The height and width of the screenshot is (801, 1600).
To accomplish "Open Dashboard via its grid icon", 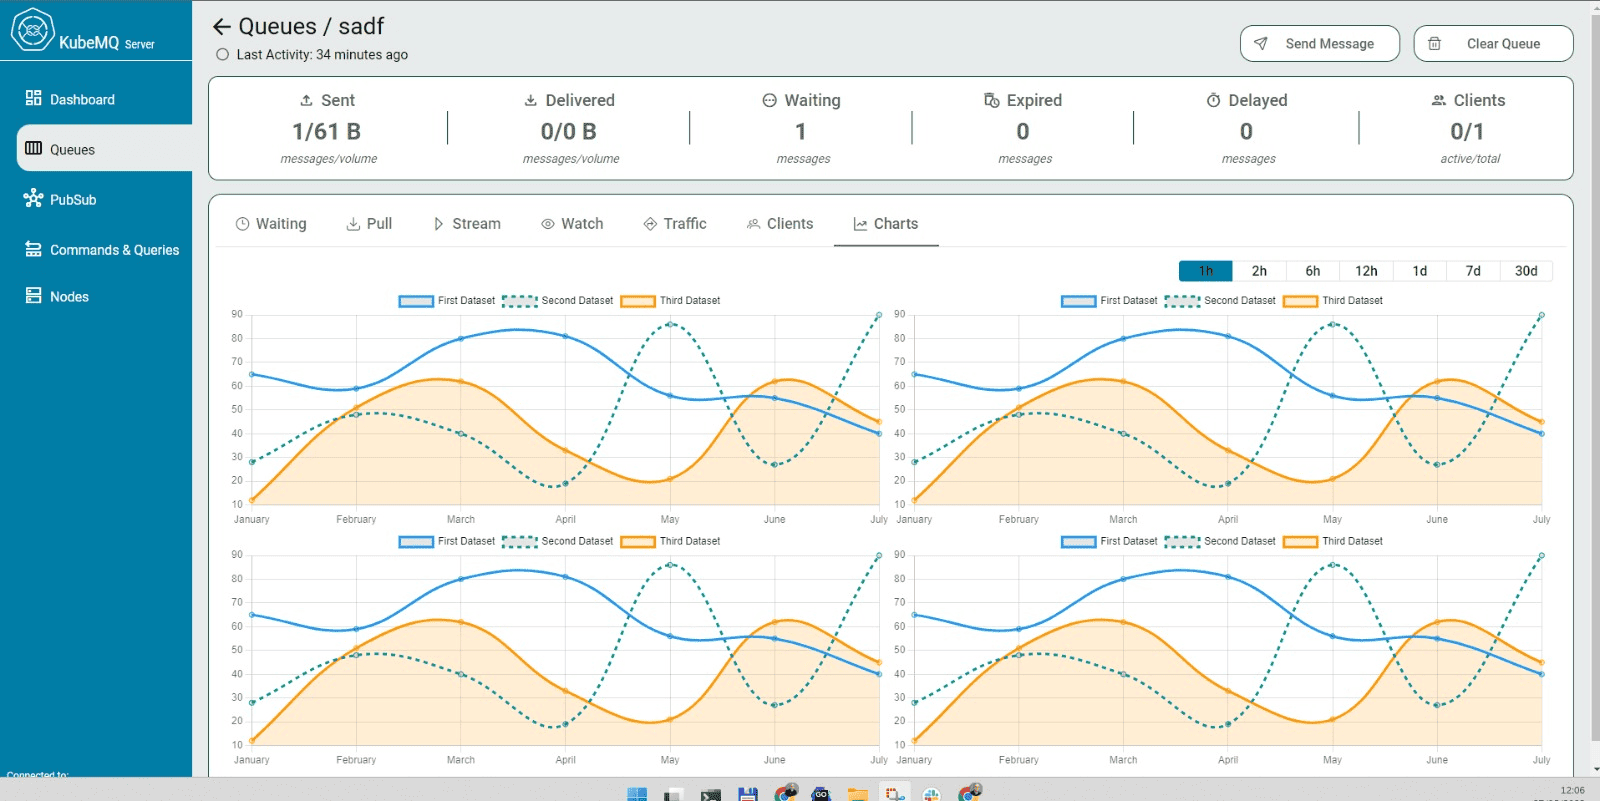I will [33, 98].
